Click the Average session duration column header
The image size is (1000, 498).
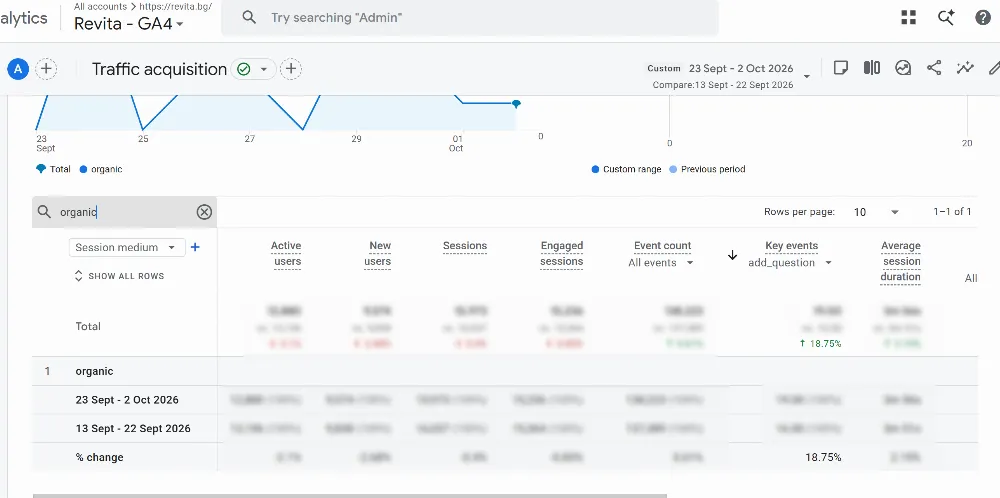coord(901,261)
